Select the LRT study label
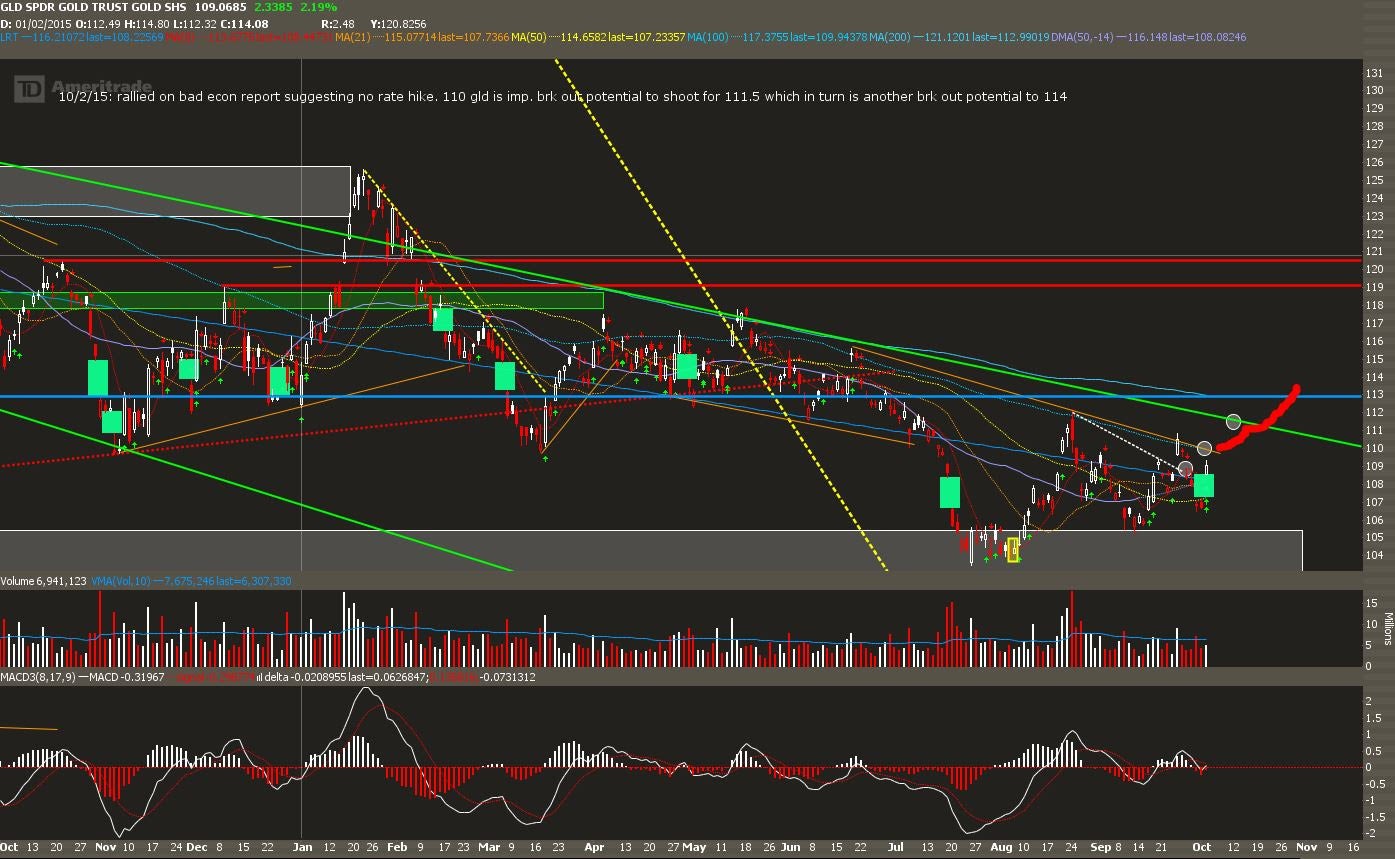This screenshot has height=859, width=1395. [x=11, y=37]
